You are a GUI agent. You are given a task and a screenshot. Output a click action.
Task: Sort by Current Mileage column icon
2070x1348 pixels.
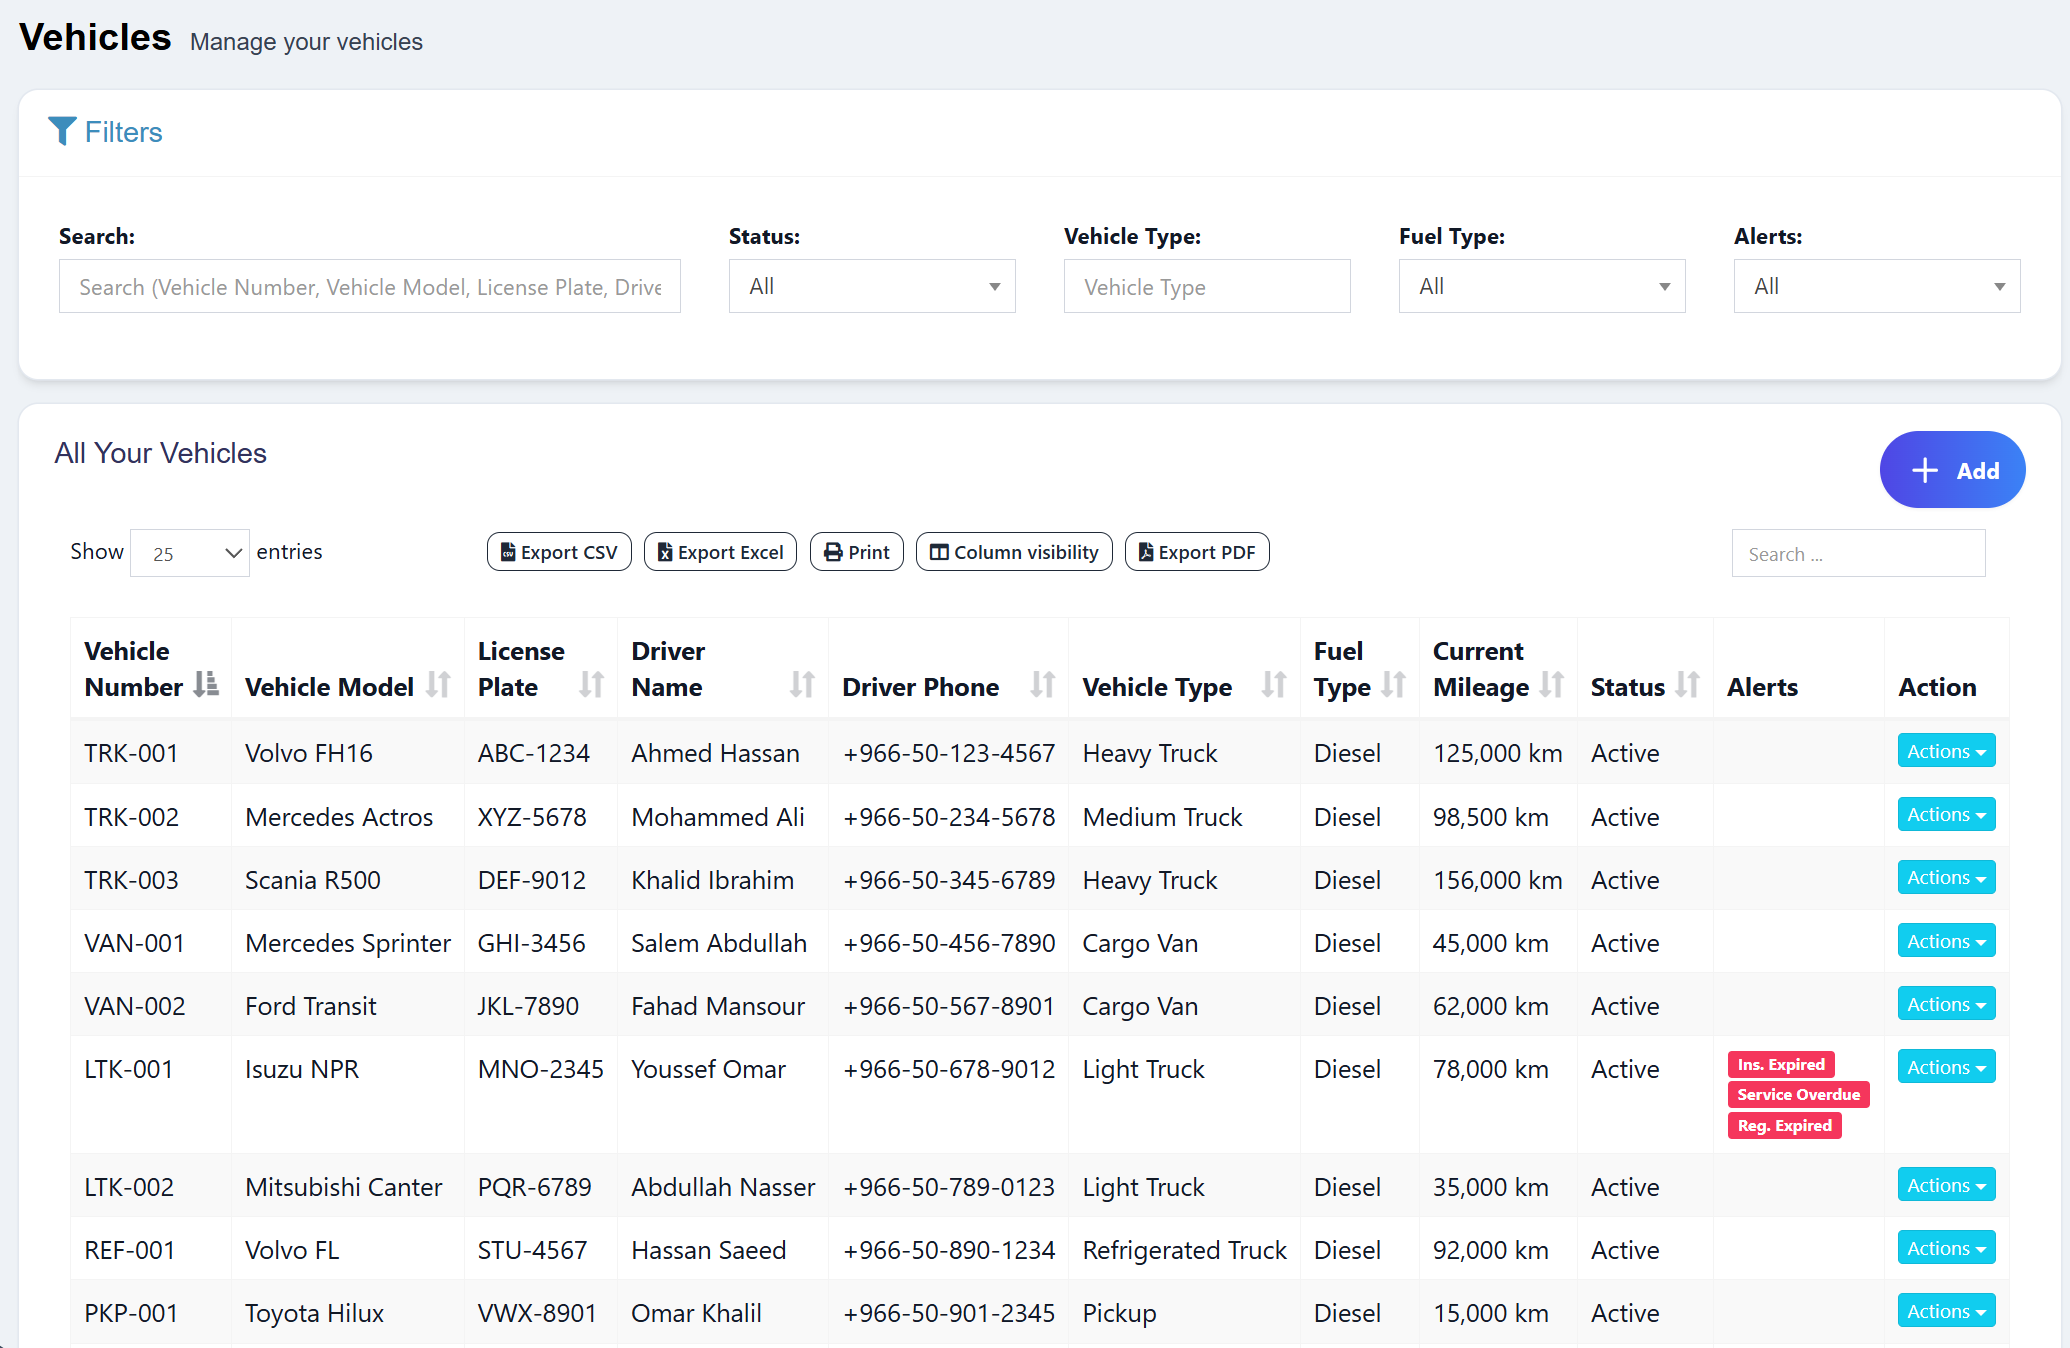(1551, 685)
